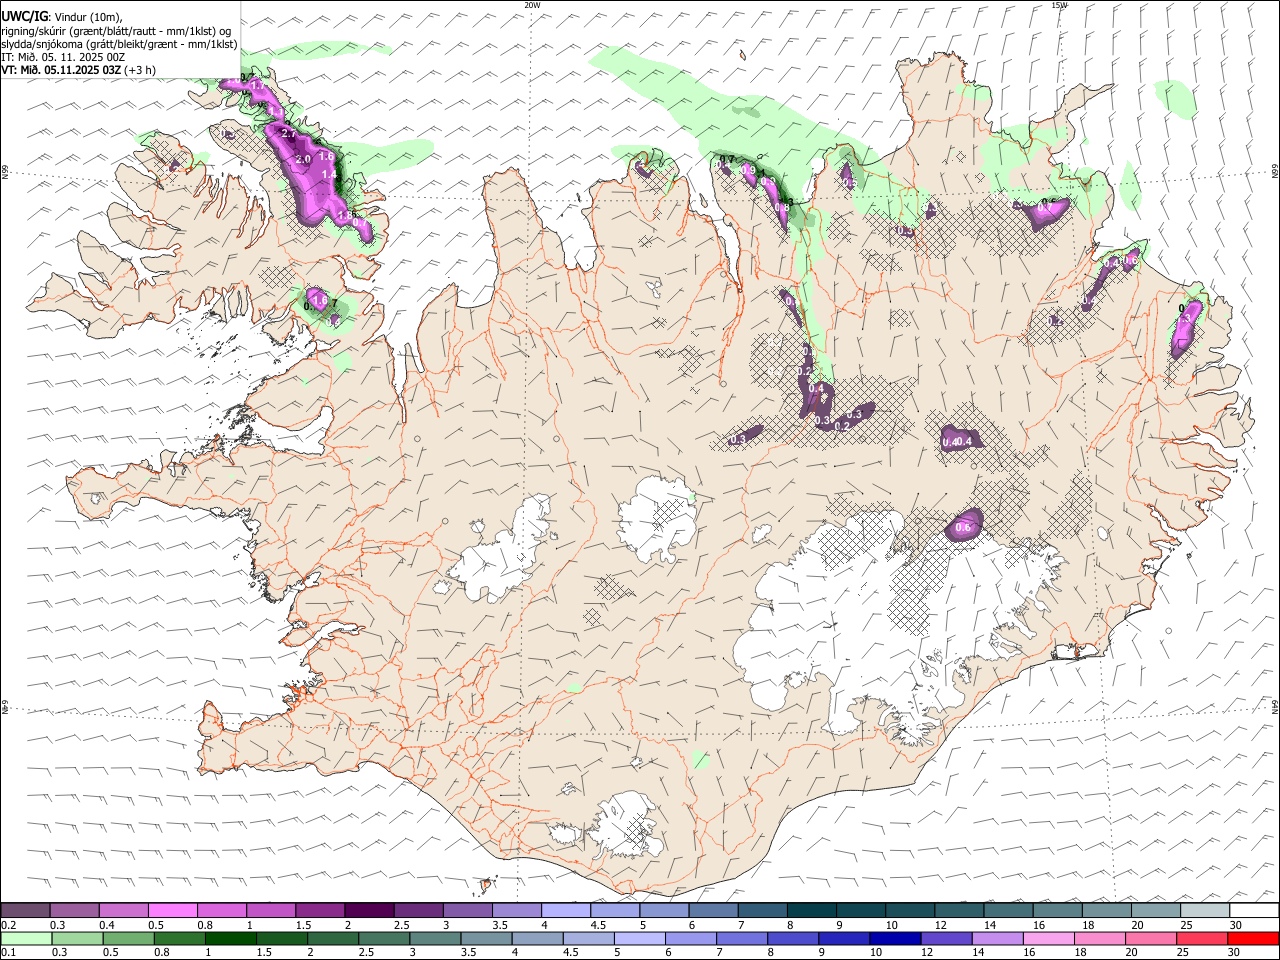
Task: Click upper legend swatch between 4 and 4.5
Action: coord(565,911)
